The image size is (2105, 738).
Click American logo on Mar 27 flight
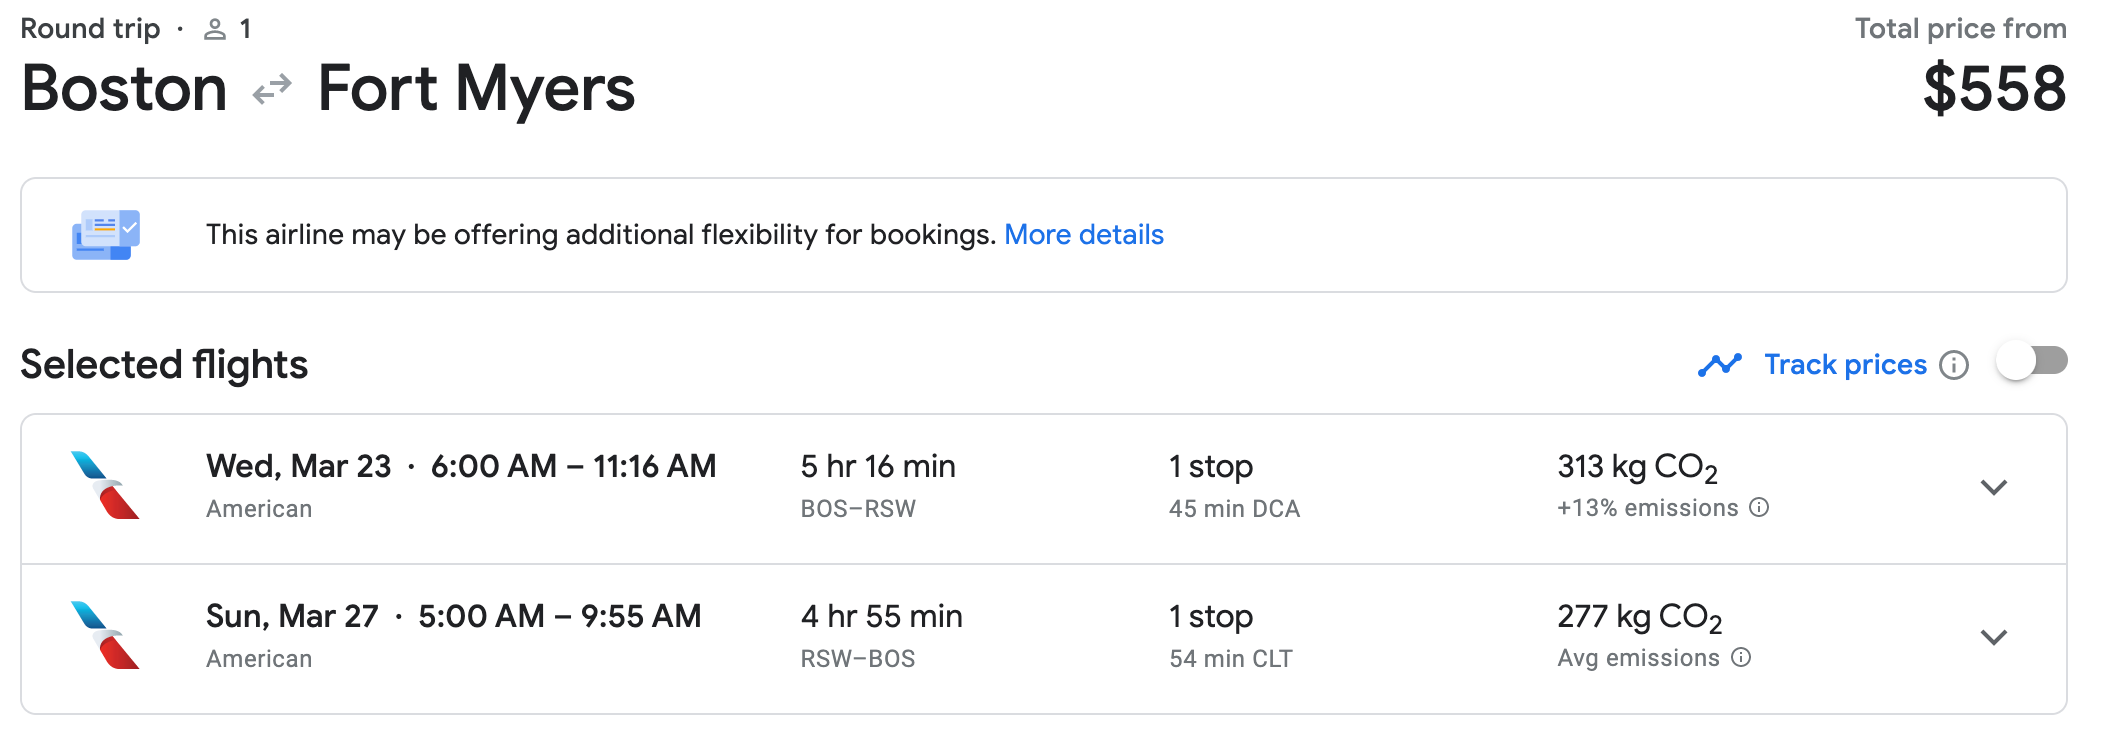(105, 635)
